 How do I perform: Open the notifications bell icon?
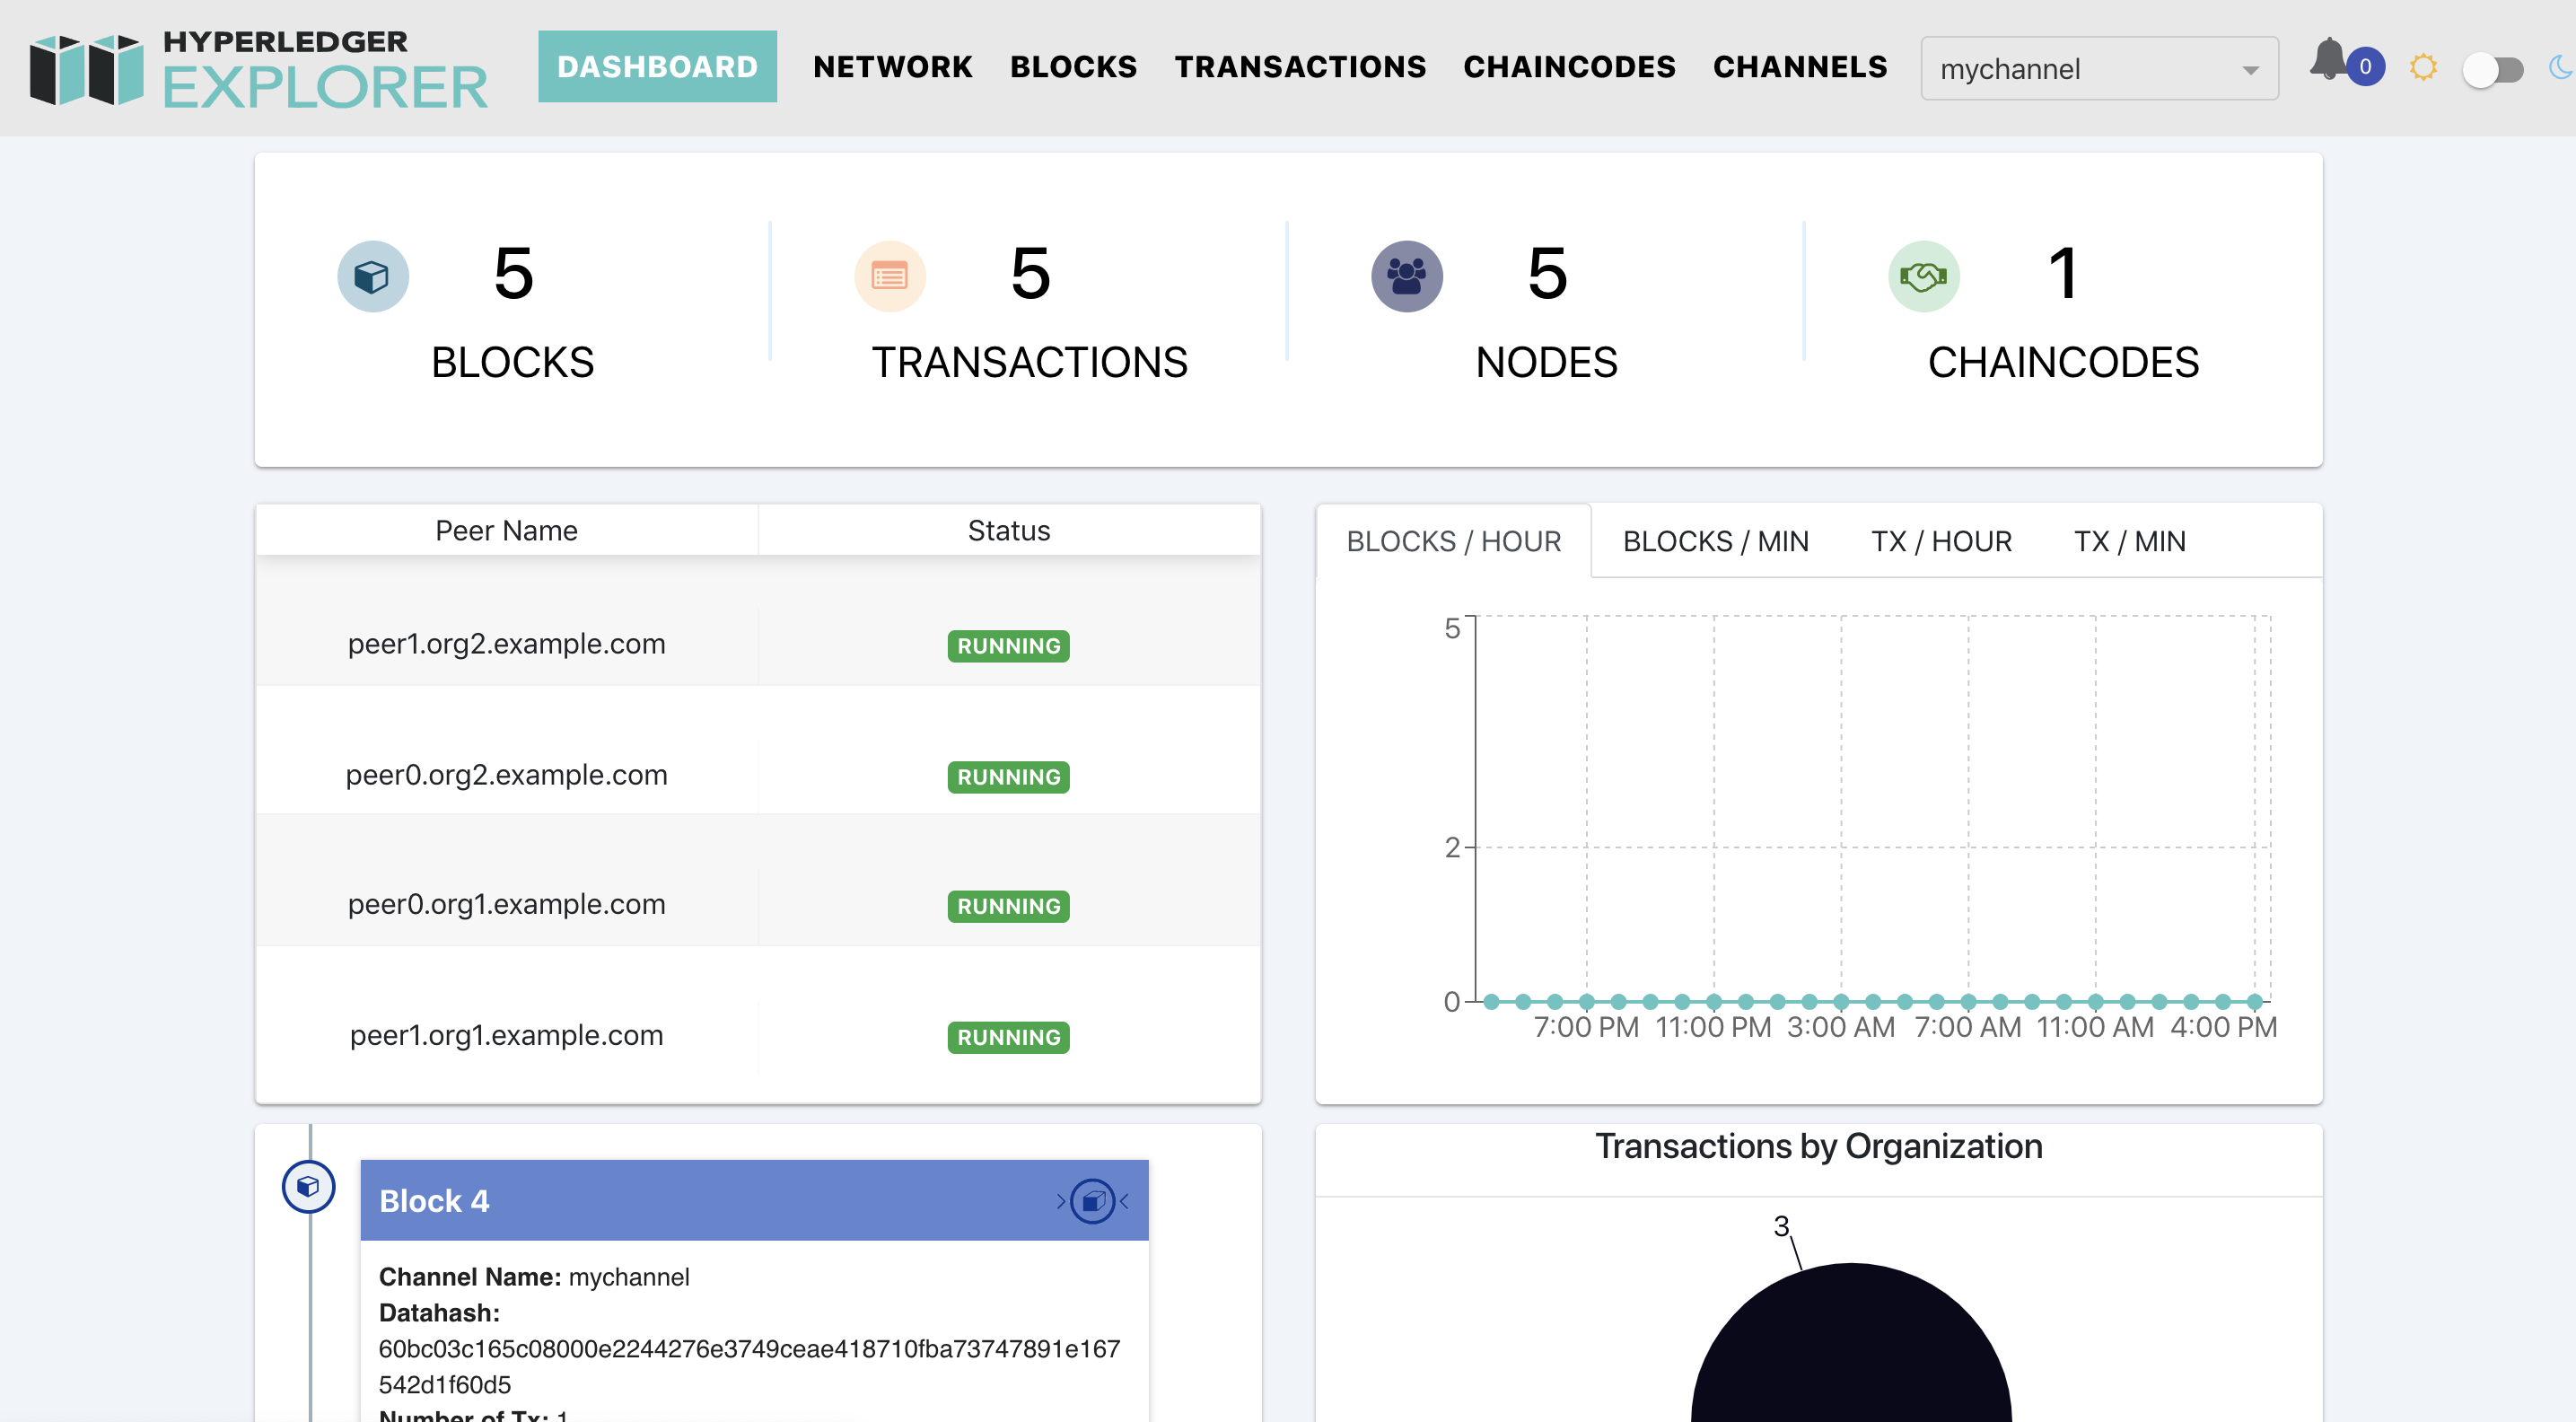tap(2329, 60)
